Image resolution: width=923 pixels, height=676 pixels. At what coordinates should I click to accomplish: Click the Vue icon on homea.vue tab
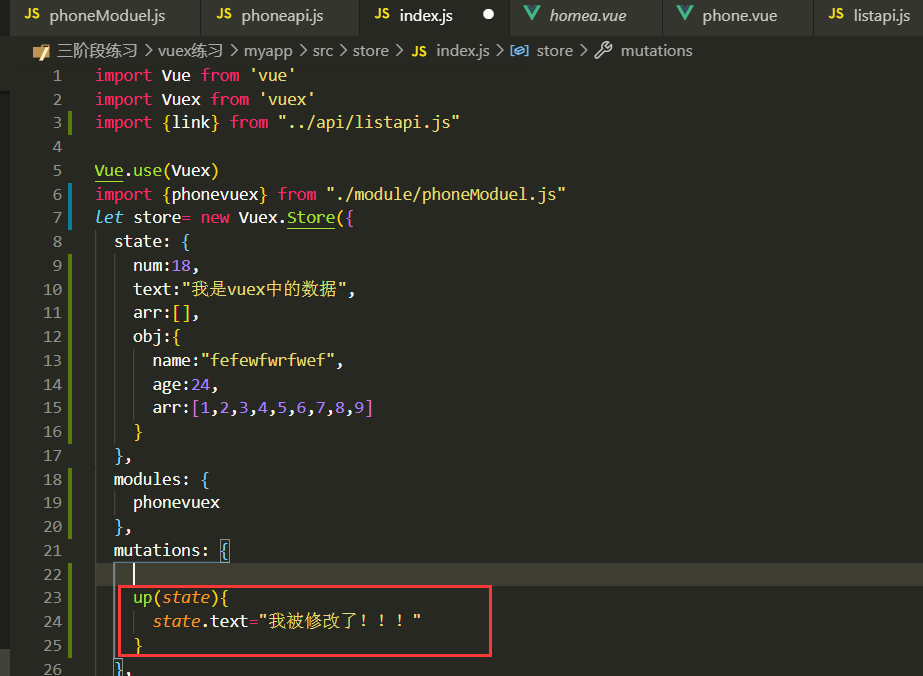(x=532, y=13)
